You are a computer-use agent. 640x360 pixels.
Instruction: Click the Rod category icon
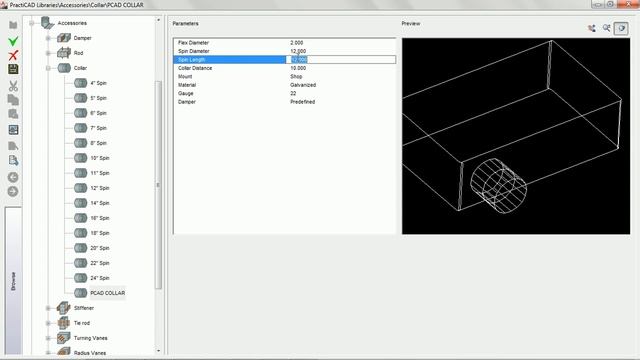64,53
